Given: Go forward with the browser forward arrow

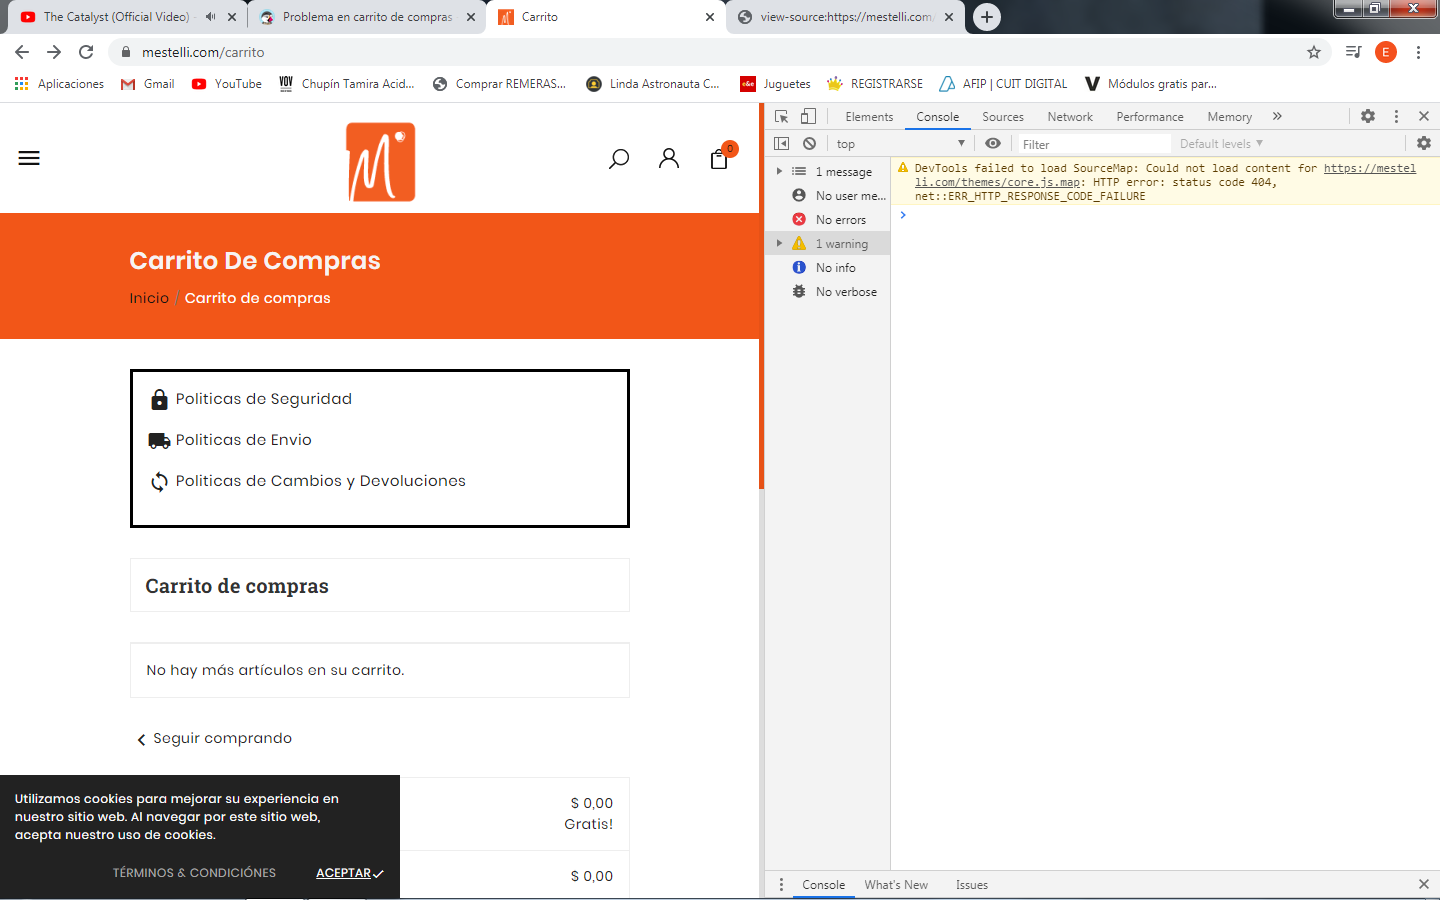Looking at the screenshot, I should [54, 52].
